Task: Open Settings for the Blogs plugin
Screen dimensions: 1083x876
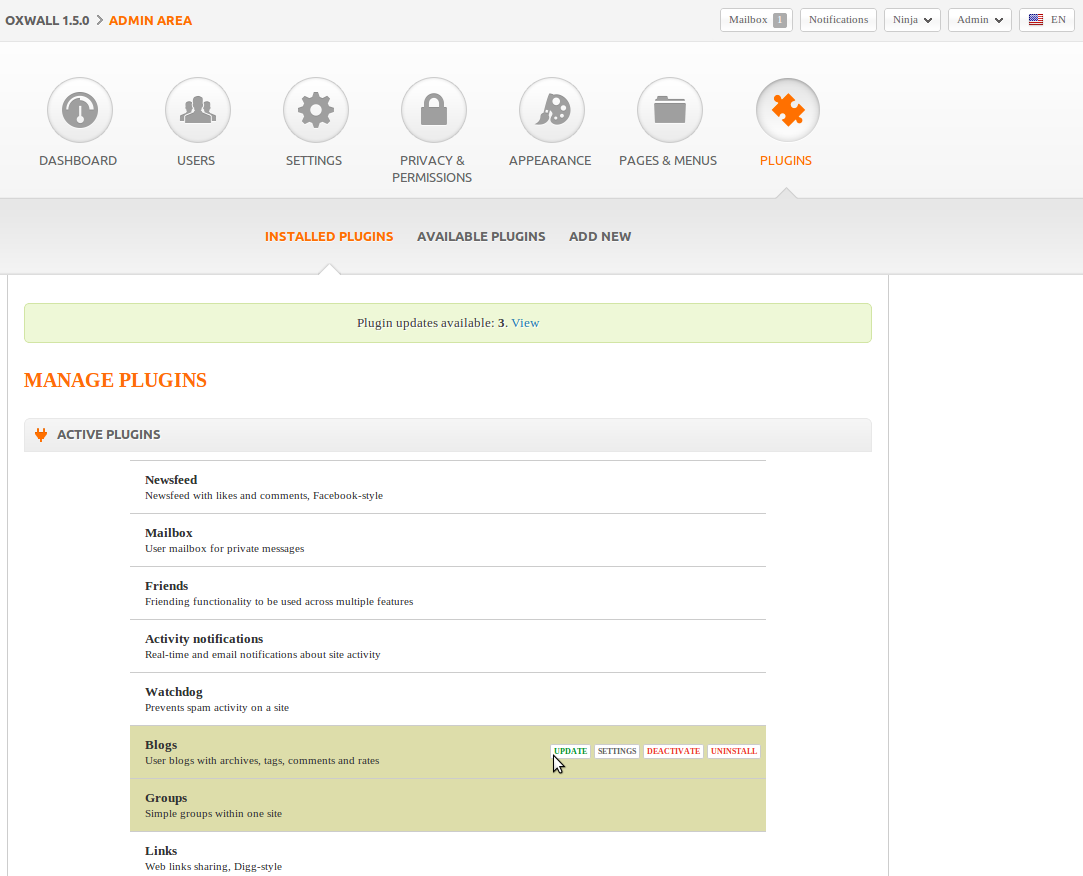Action: tap(617, 751)
